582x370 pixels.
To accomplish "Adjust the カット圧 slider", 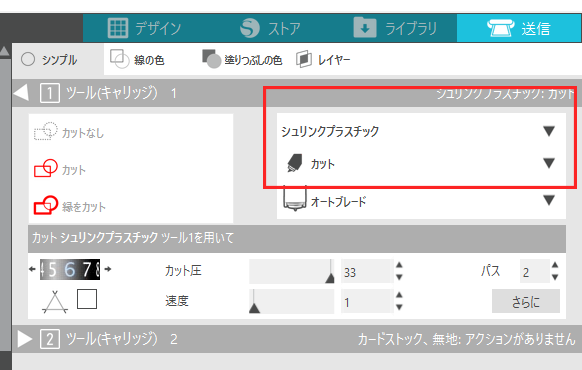I will coord(291,271).
